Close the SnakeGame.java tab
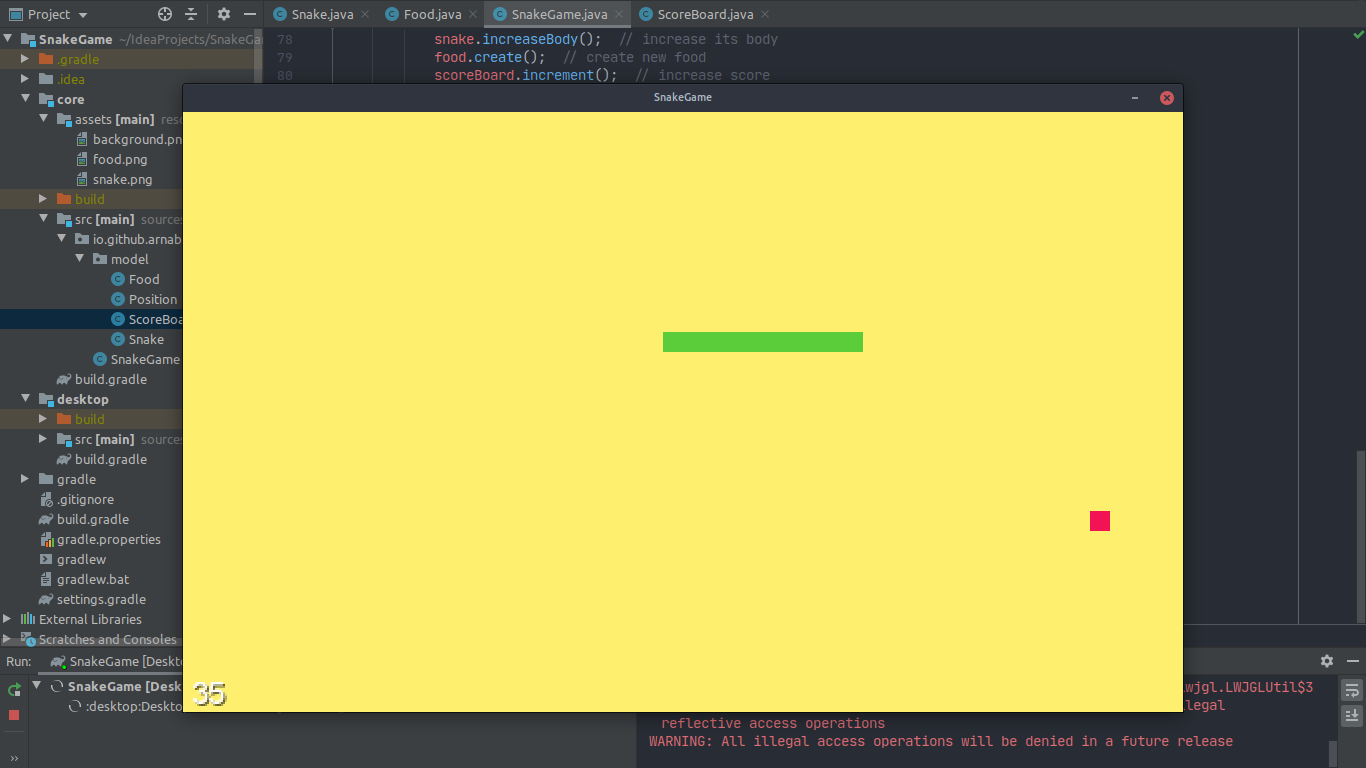The height and width of the screenshot is (768, 1366). coord(618,14)
